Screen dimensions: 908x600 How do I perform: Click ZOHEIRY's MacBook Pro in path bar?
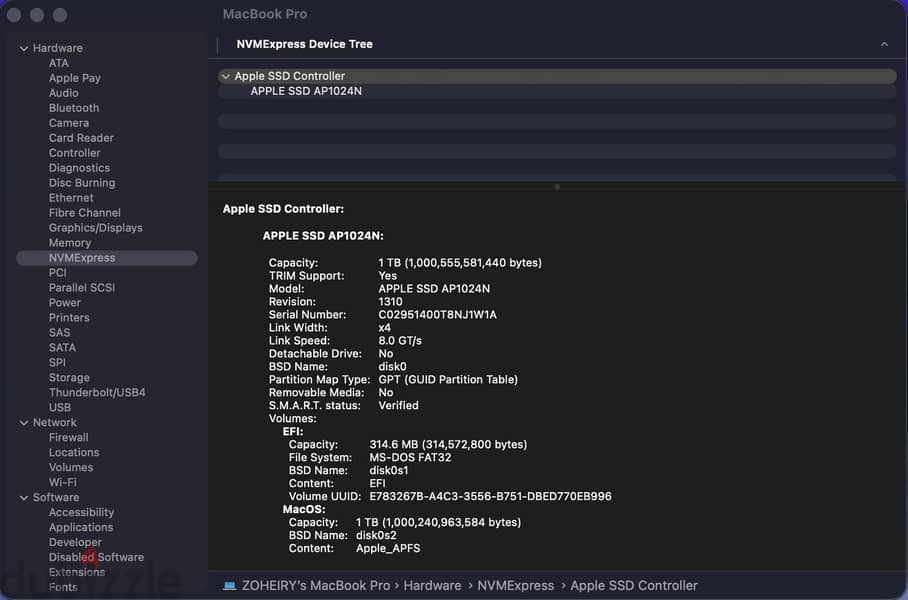pyautogui.click(x=316, y=586)
